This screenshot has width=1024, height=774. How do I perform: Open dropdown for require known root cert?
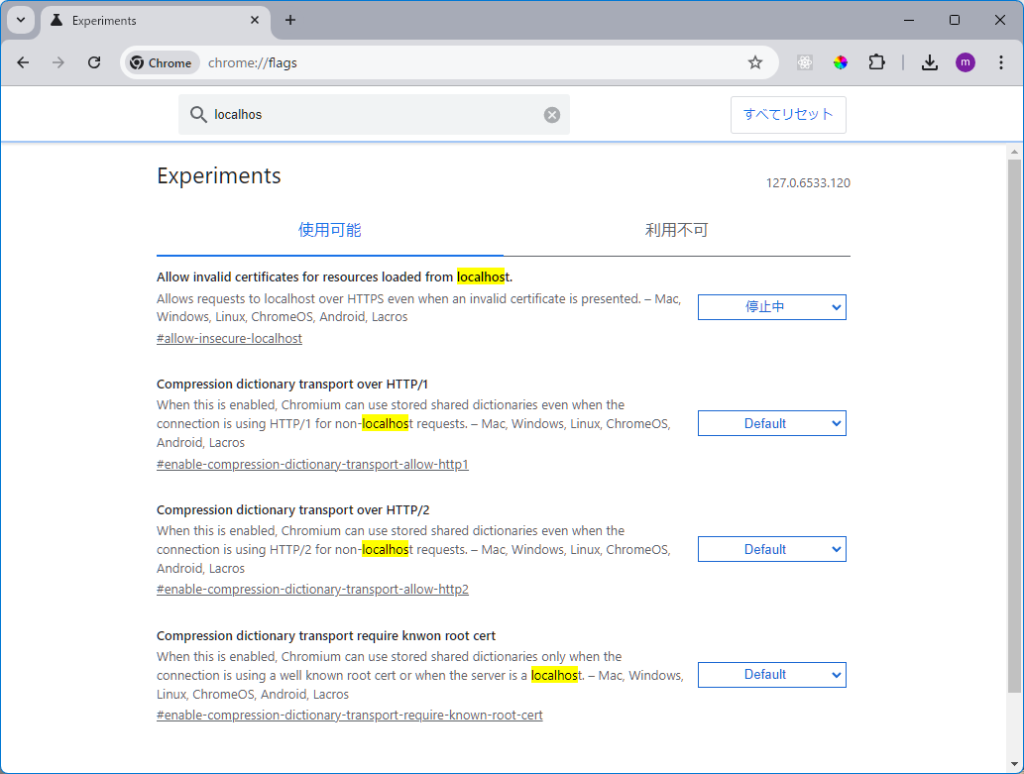pyautogui.click(x=771, y=675)
